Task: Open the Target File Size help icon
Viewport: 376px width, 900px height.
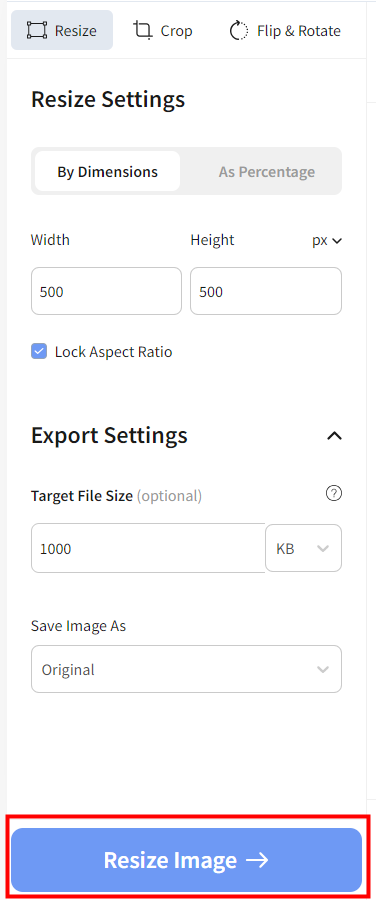Action: pyautogui.click(x=334, y=493)
